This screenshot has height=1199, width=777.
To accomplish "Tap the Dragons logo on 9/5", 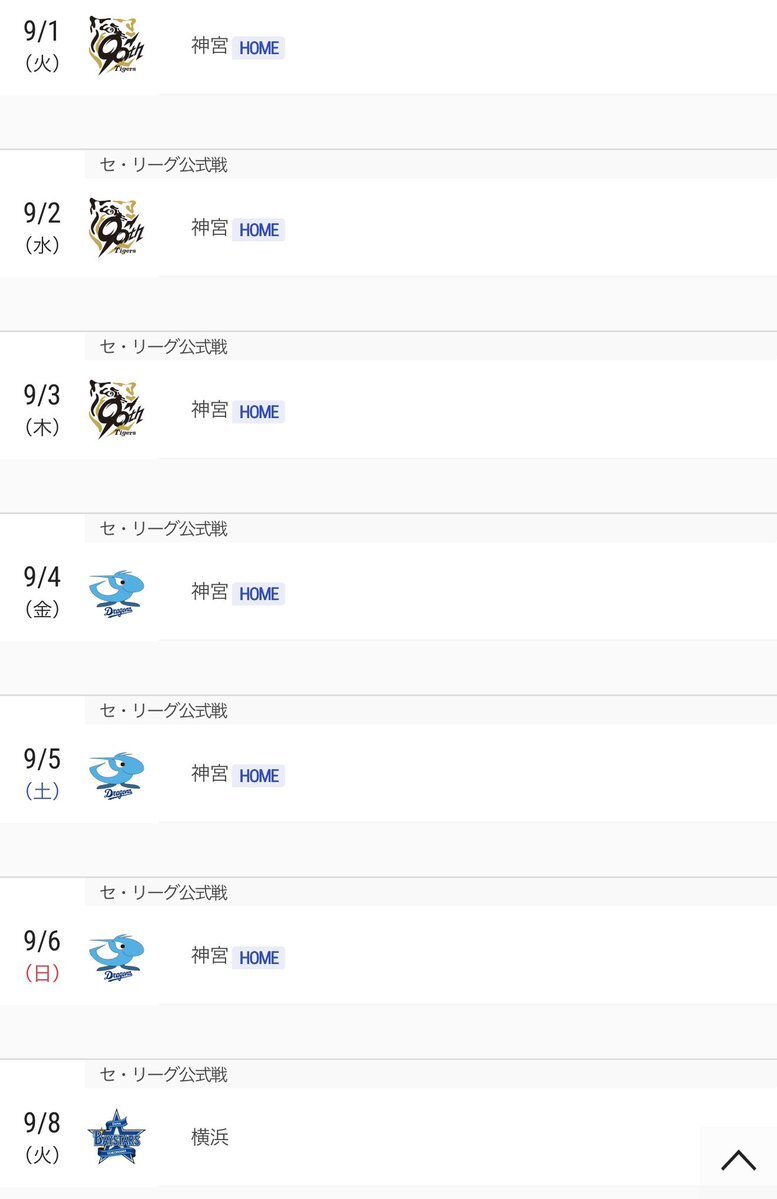I will (116, 775).
